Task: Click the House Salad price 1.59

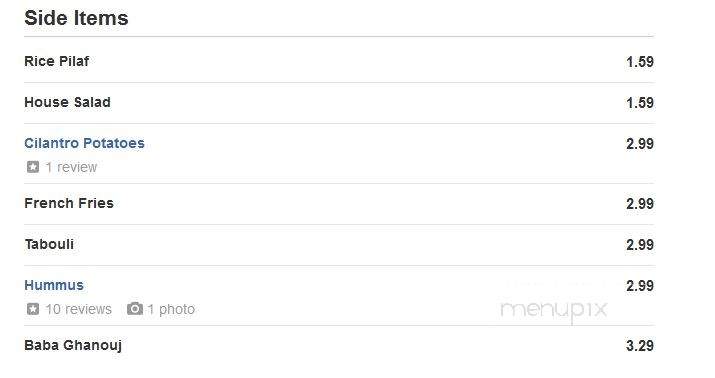Action: (x=640, y=103)
